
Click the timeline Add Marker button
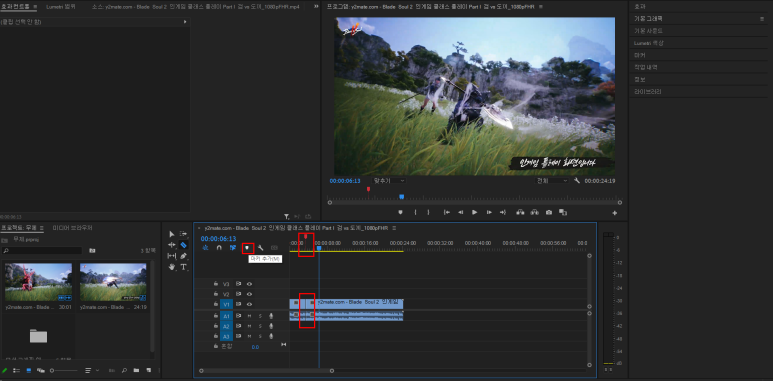point(247,247)
